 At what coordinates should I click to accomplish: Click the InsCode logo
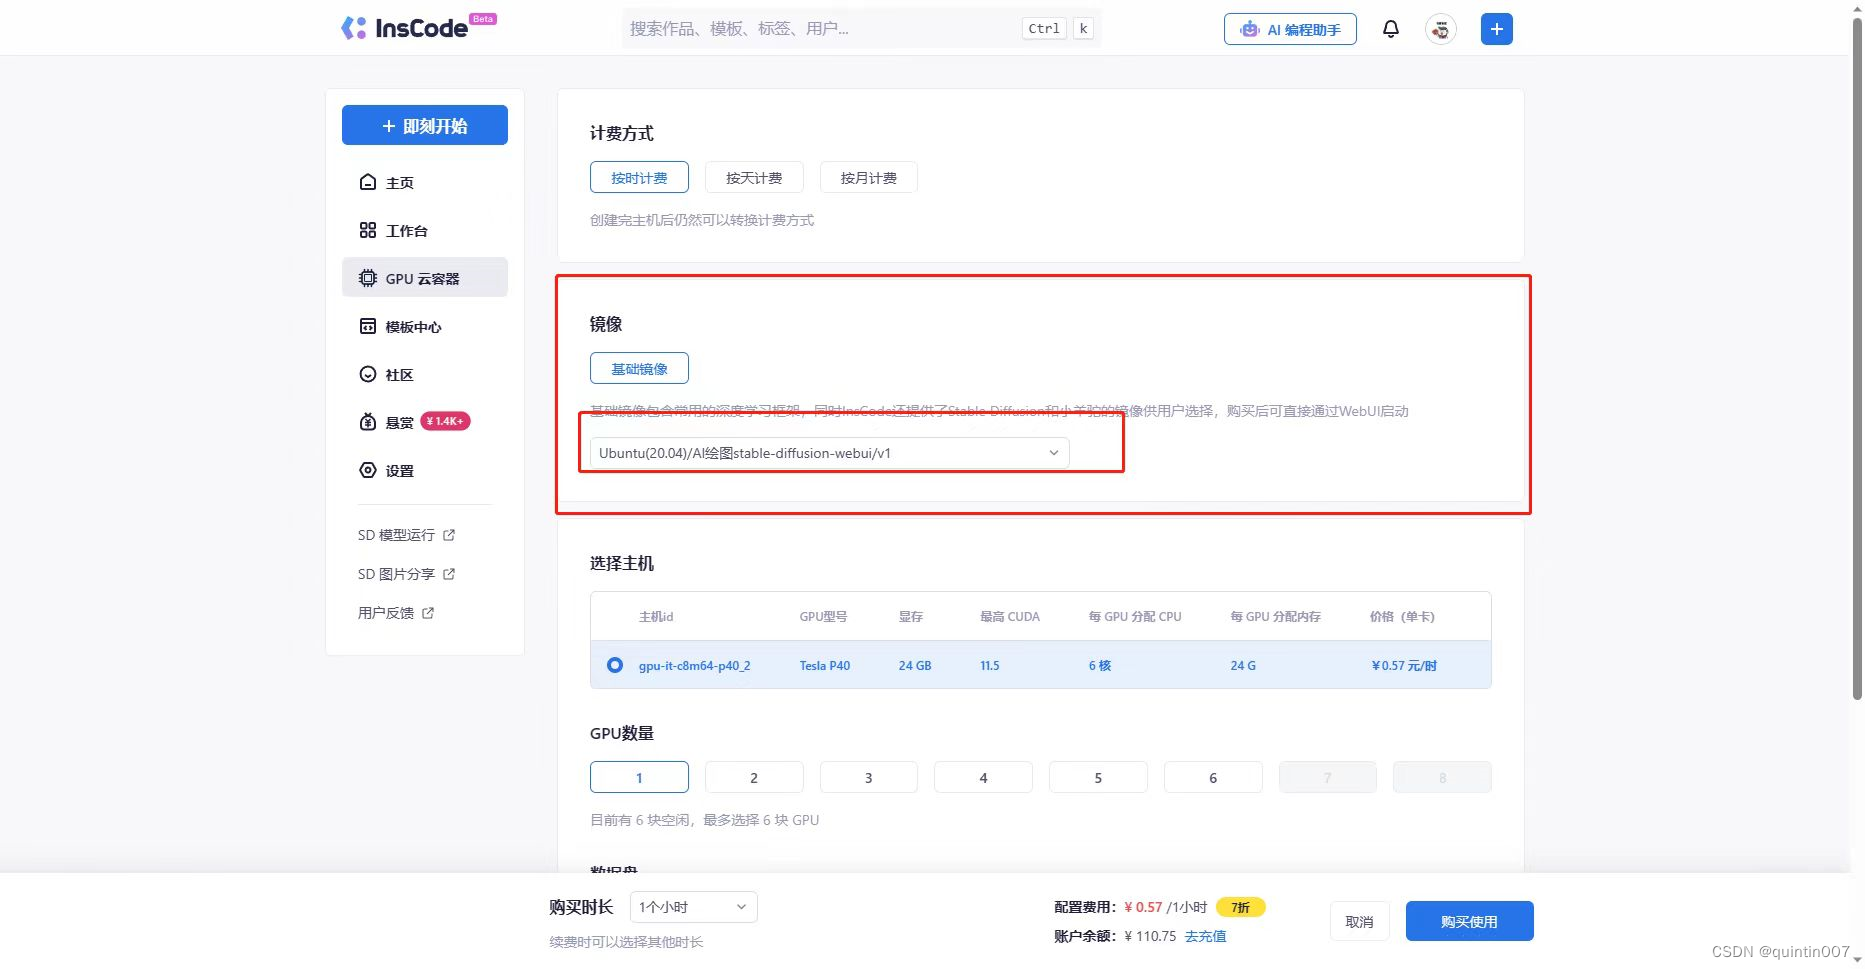[417, 28]
